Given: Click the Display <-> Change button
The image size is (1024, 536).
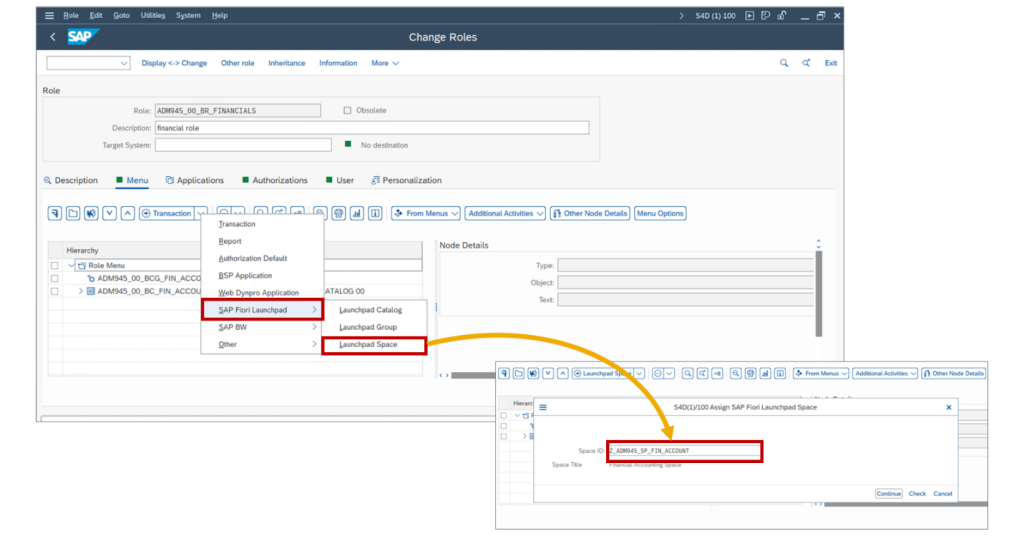Looking at the screenshot, I should coord(174,63).
